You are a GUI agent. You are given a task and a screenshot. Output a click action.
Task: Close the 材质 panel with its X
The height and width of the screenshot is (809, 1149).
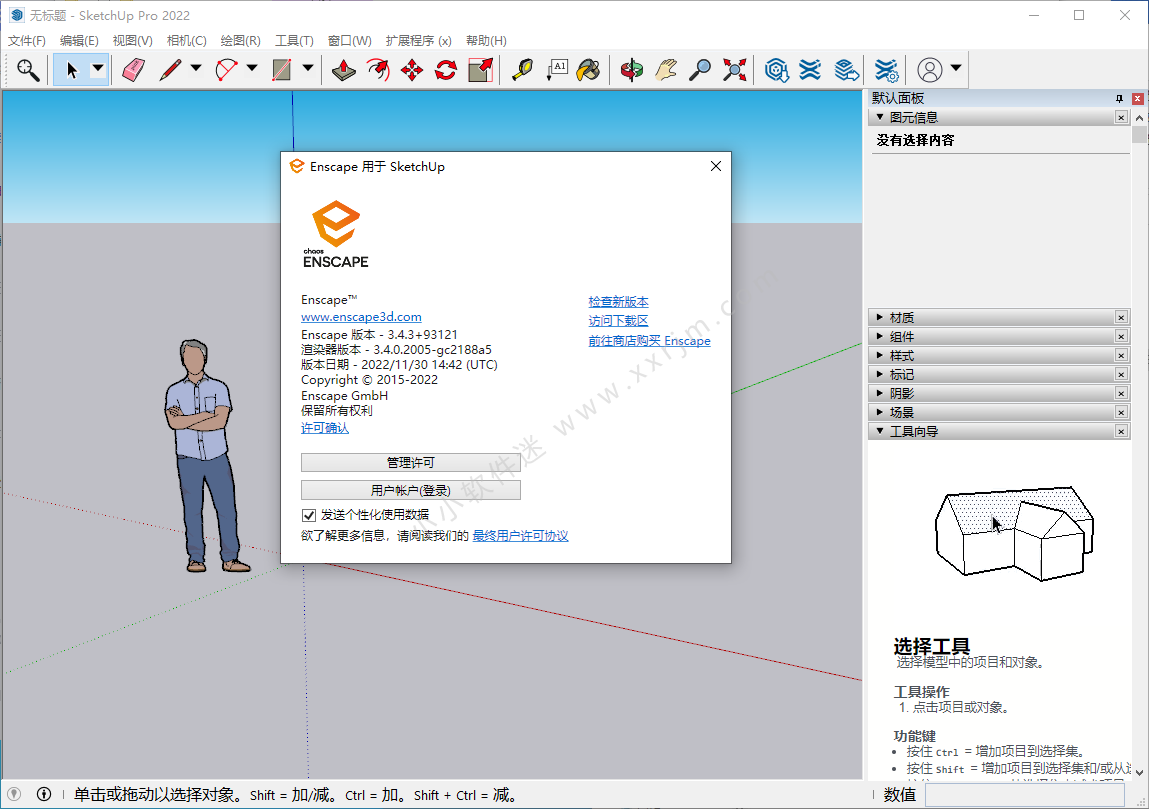click(1121, 317)
